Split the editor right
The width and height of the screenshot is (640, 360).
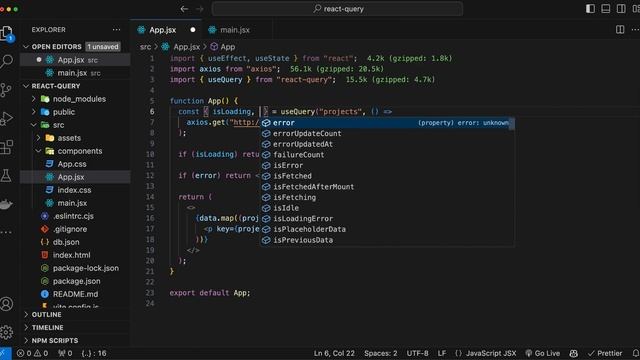click(620, 29)
